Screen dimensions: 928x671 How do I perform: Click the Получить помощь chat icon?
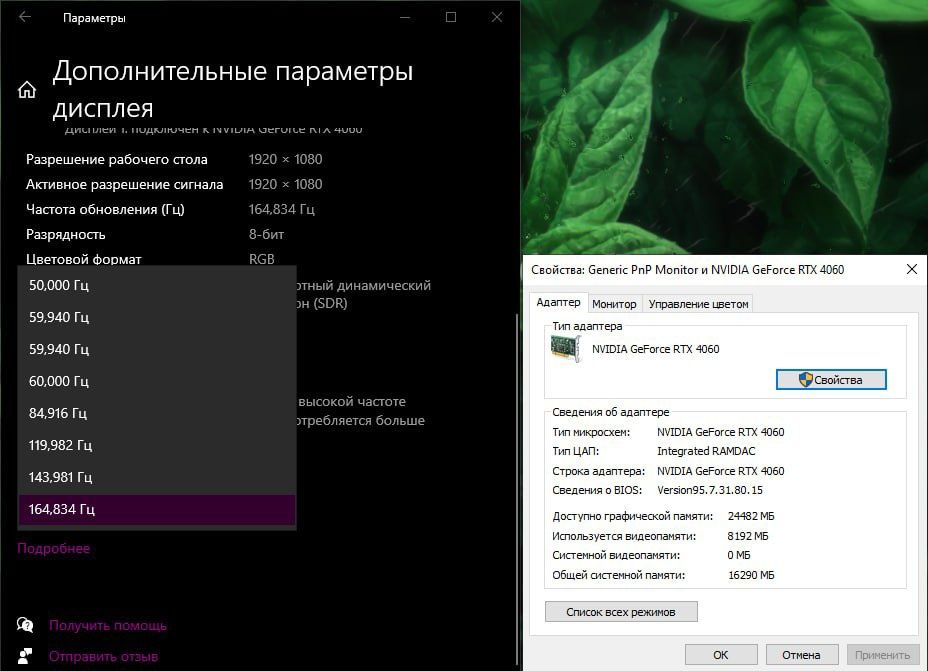(x=25, y=625)
